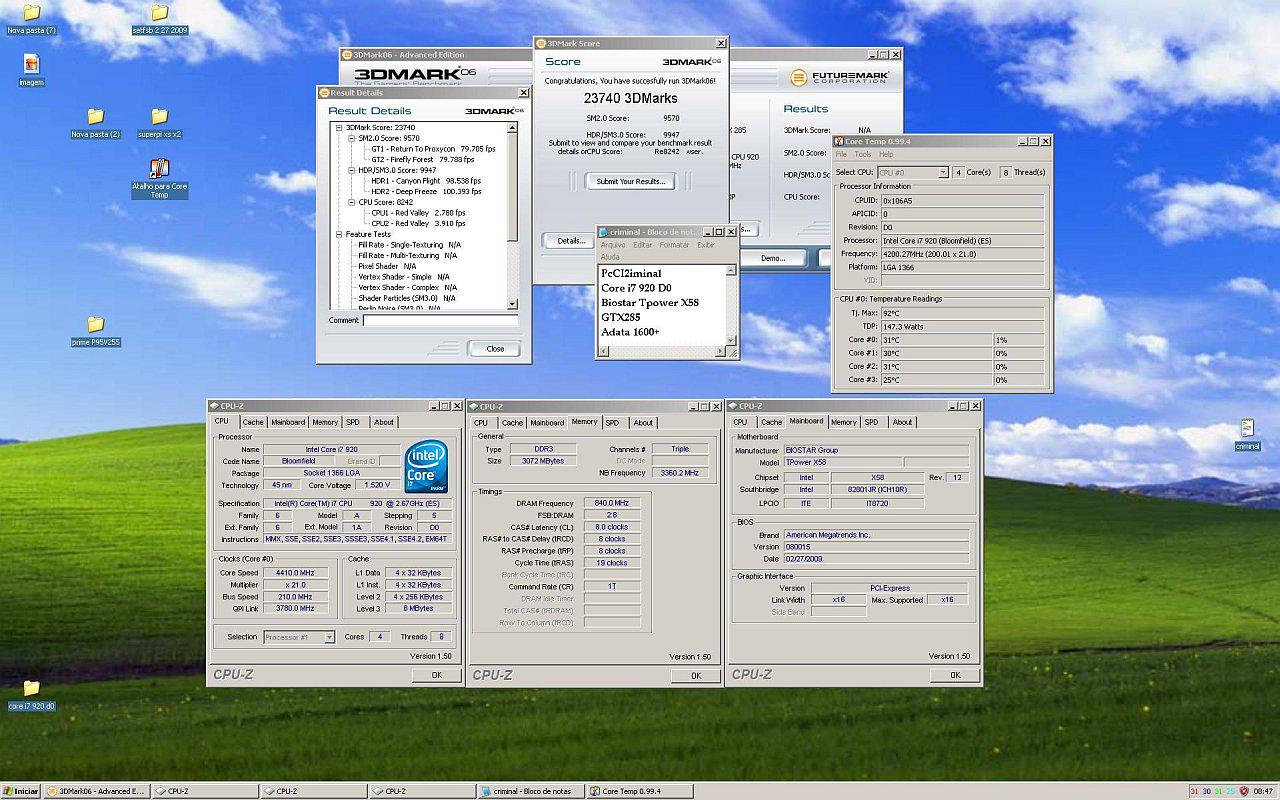Image resolution: width=1280 pixels, height=800 pixels.
Task: Select HDR2 - Deep Freeze row
Action: coord(427,192)
